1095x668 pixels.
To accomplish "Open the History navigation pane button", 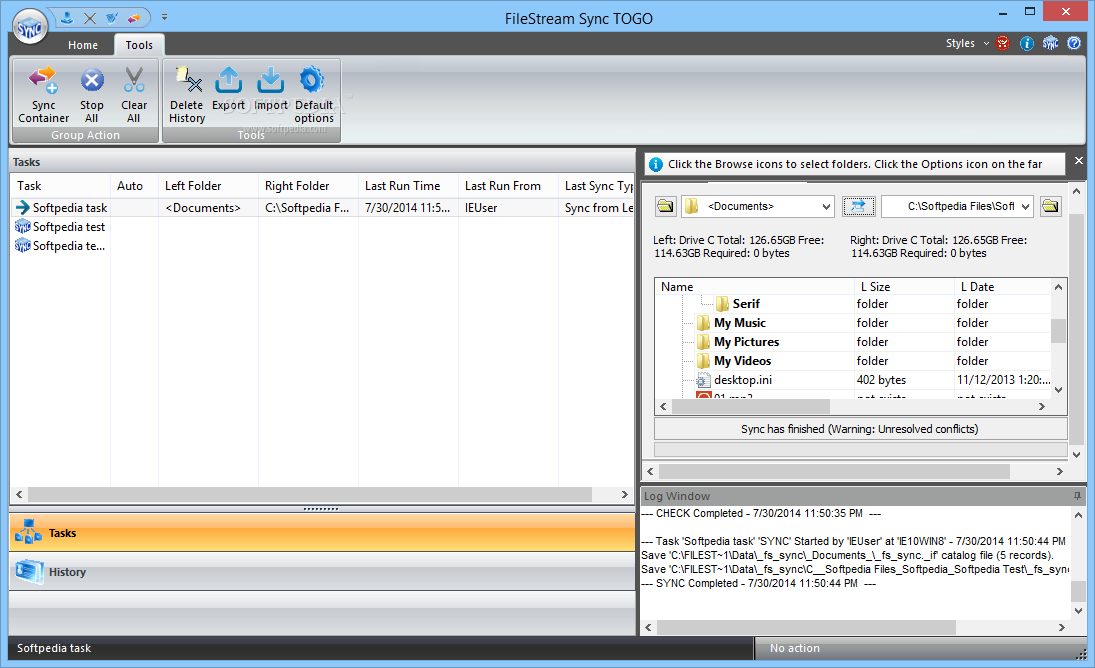I will 322,572.
